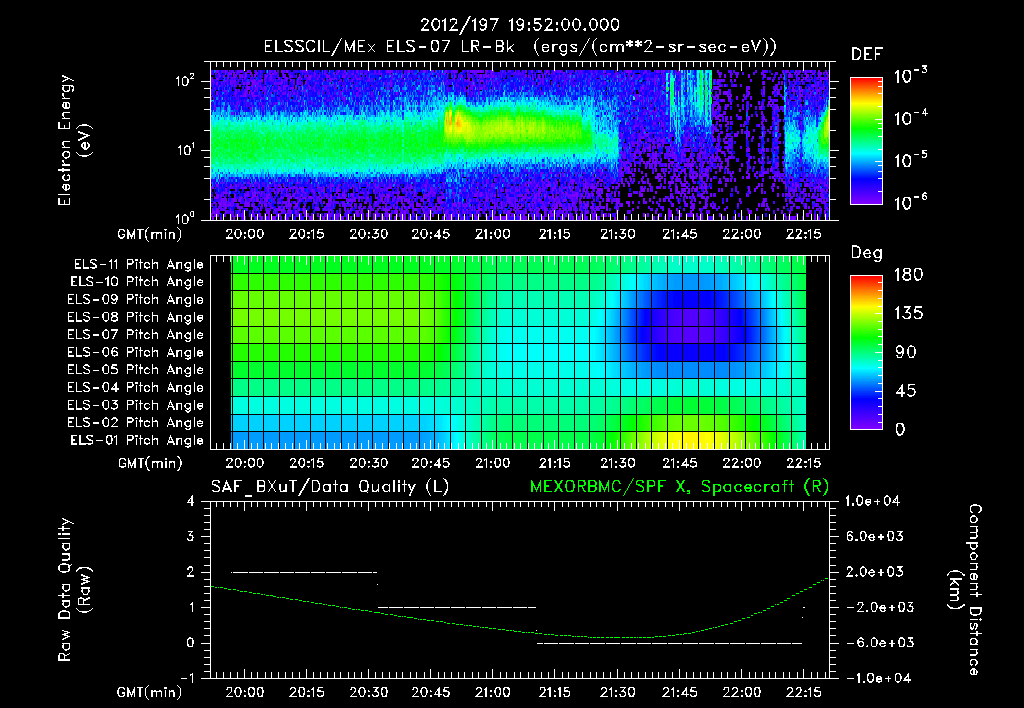
Task: Click the 20:45 tick under the spectrogram
Action: [430, 234]
